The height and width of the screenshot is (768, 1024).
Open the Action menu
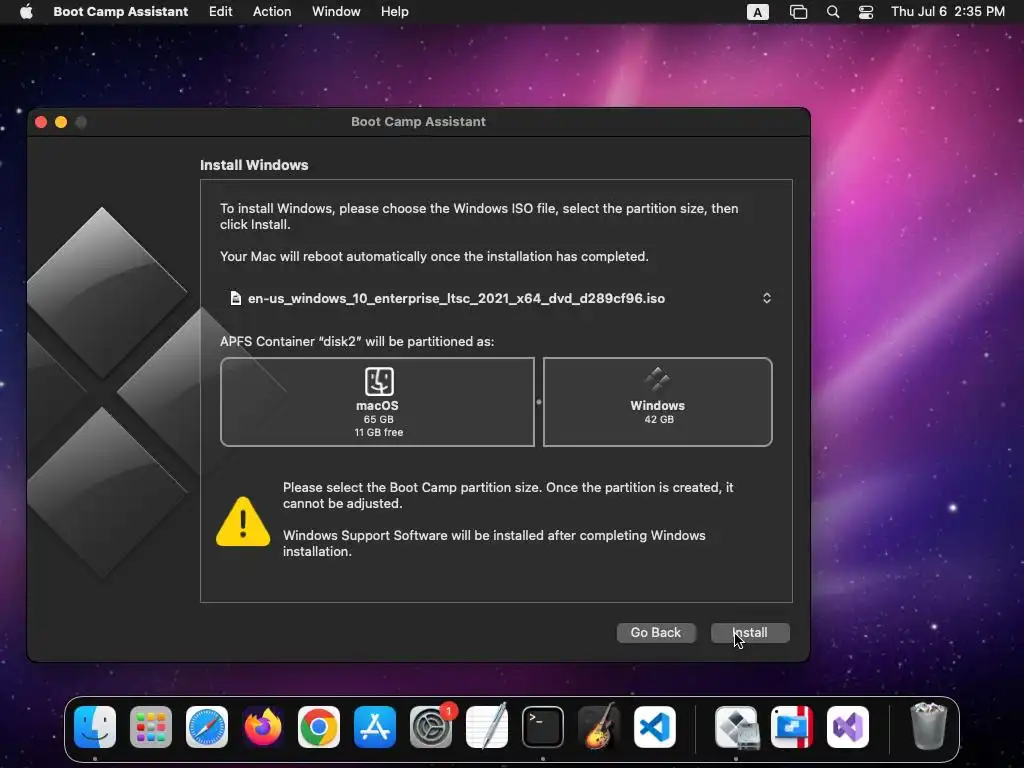coord(272,12)
